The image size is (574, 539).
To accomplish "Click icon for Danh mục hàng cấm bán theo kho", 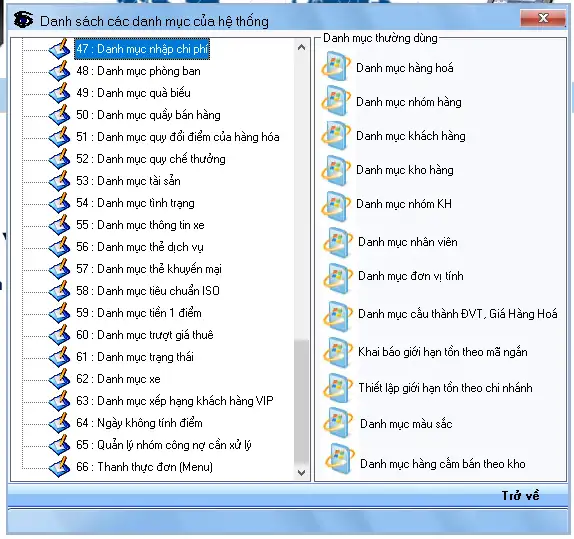I will tap(339, 458).
